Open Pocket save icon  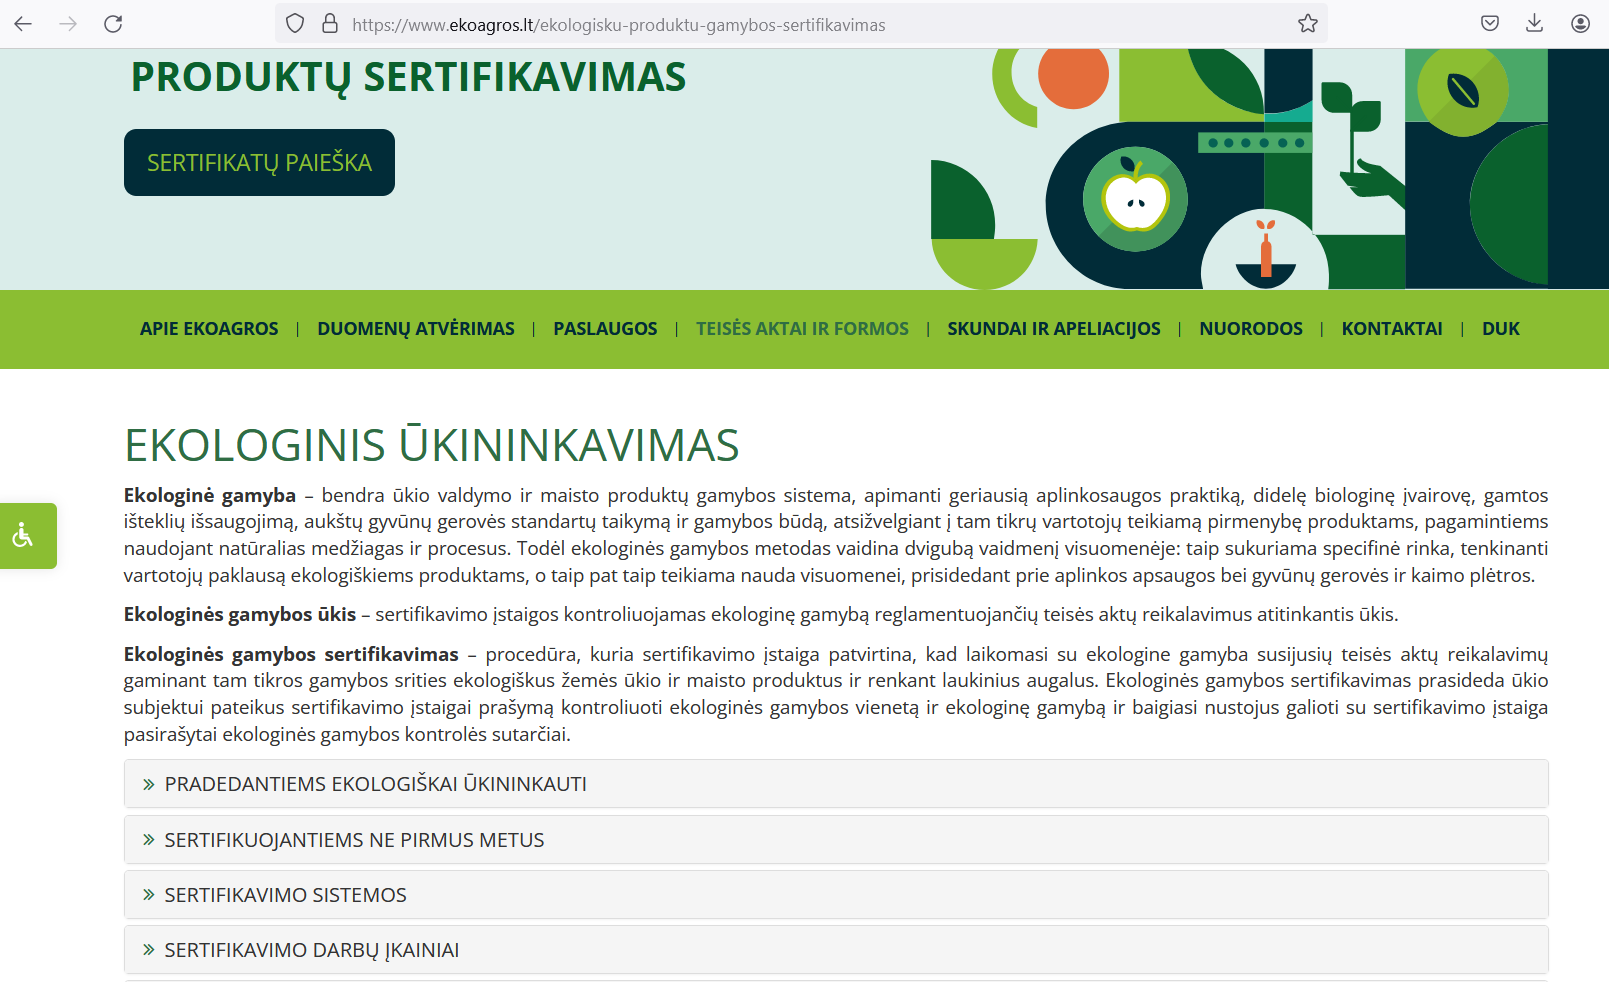(x=1490, y=24)
